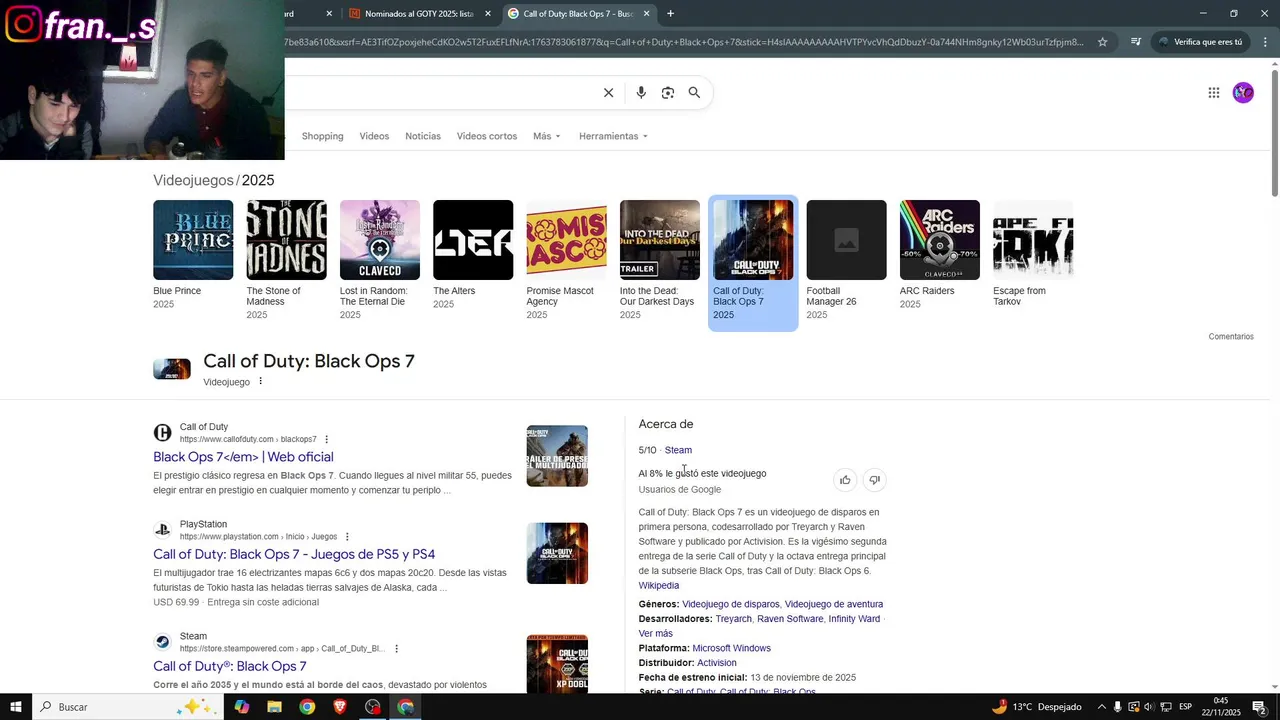Open the Black Ops 7 Web oficial result
The width and height of the screenshot is (1280, 720).
pos(243,457)
